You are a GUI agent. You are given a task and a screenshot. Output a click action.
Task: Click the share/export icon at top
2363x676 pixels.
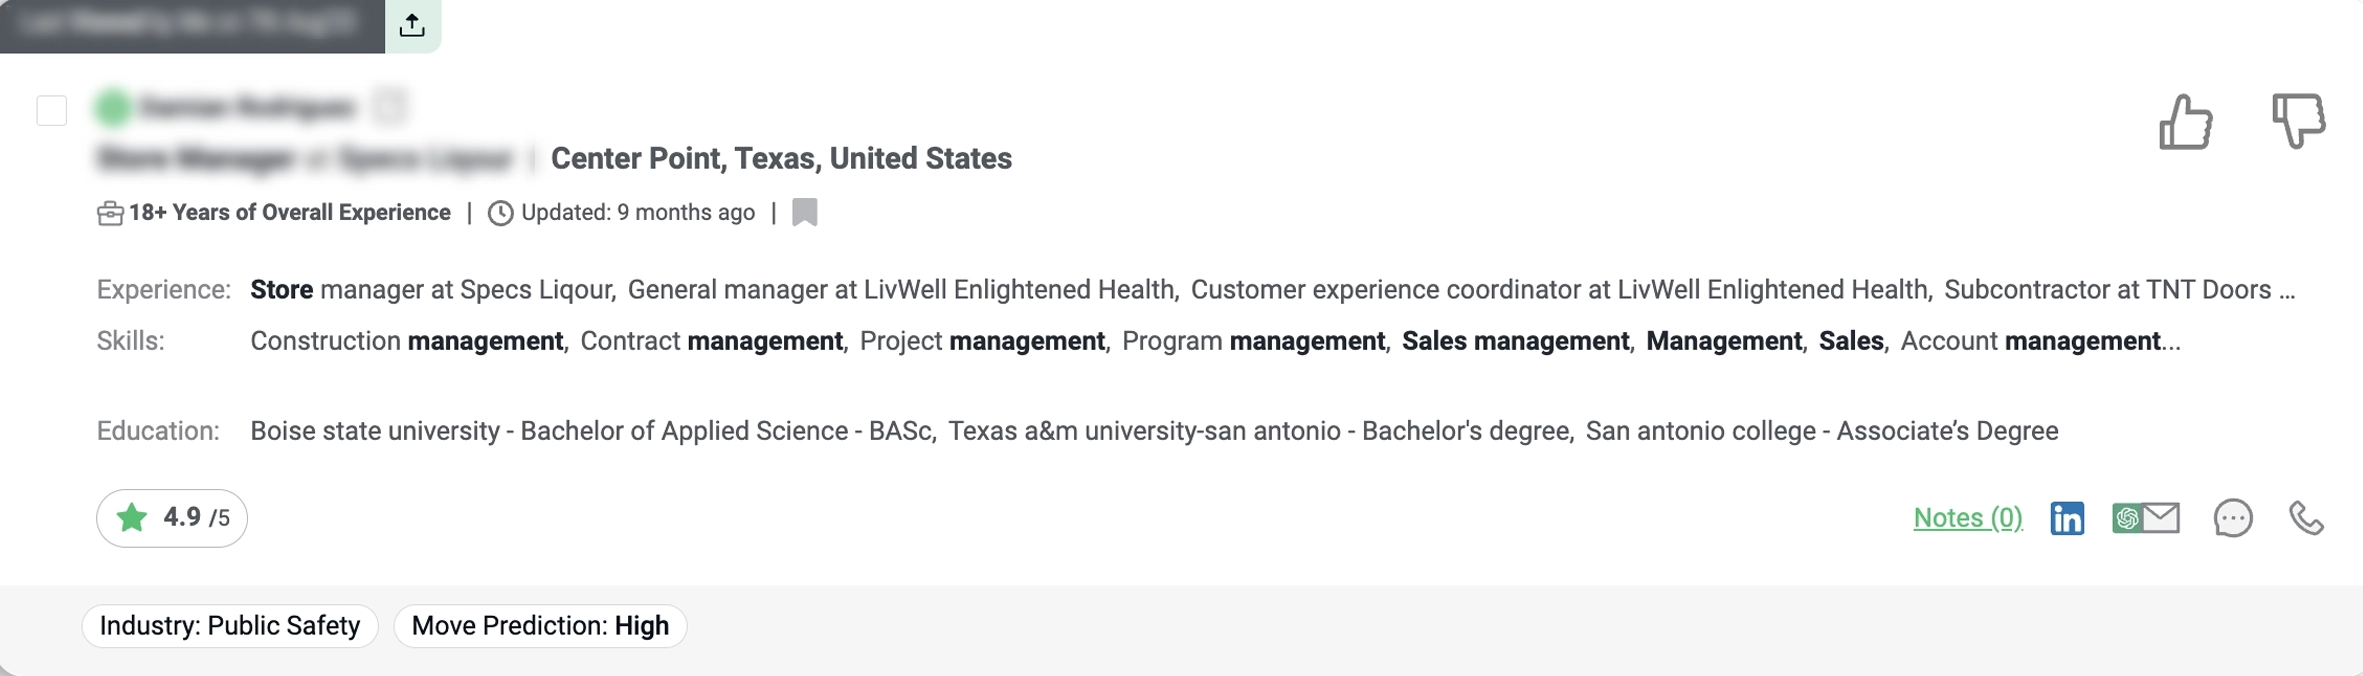click(412, 25)
